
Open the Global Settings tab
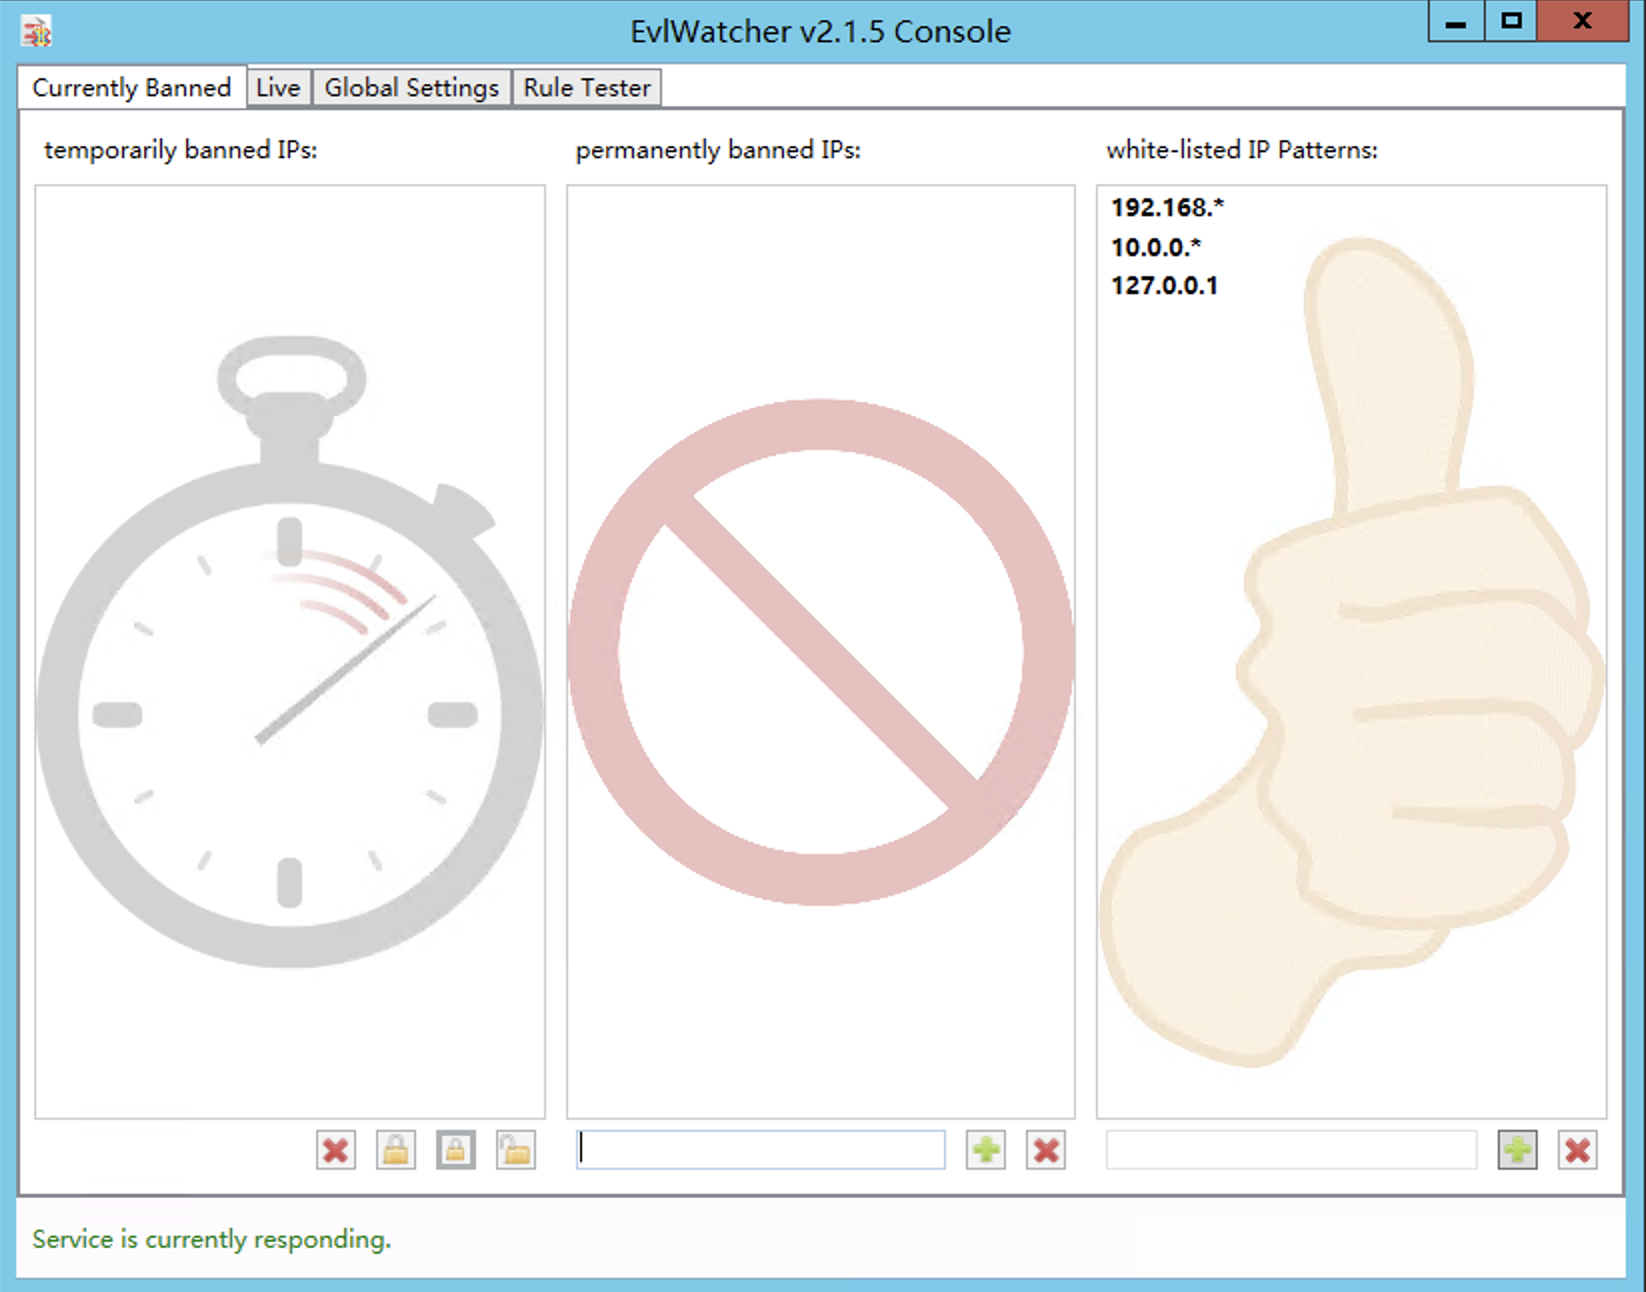(x=411, y=88)
